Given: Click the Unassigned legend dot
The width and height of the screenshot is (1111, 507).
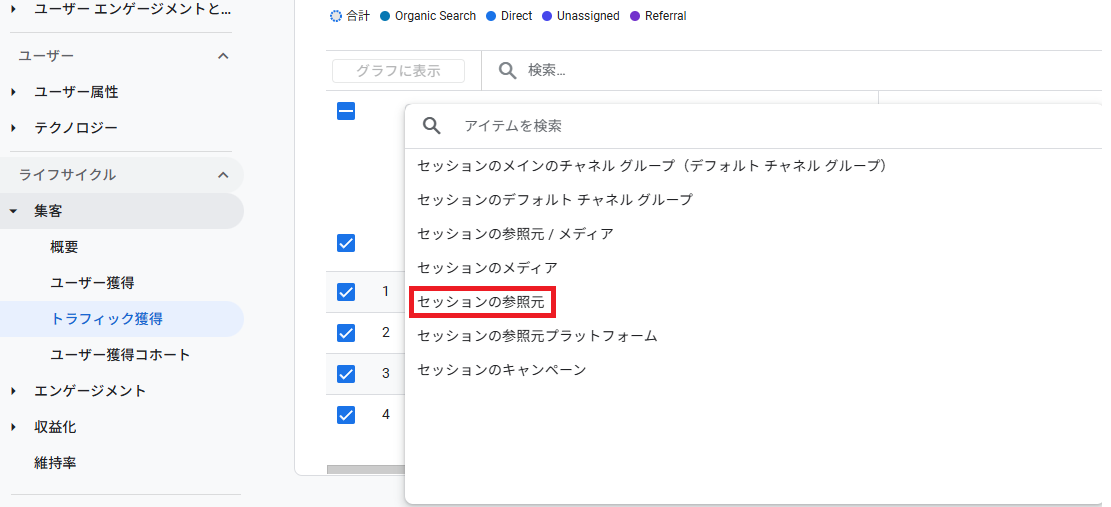Looking at the screenshot, I should [547, 16].
